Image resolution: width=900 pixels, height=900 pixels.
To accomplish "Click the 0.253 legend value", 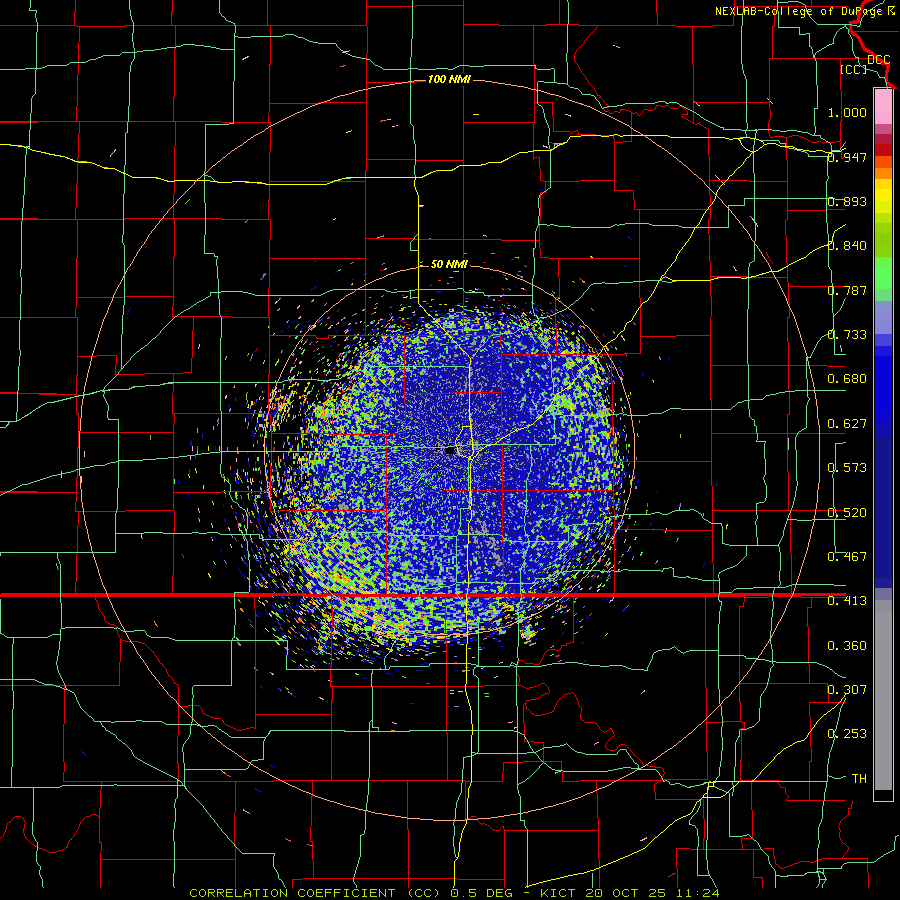I will 847,734.
